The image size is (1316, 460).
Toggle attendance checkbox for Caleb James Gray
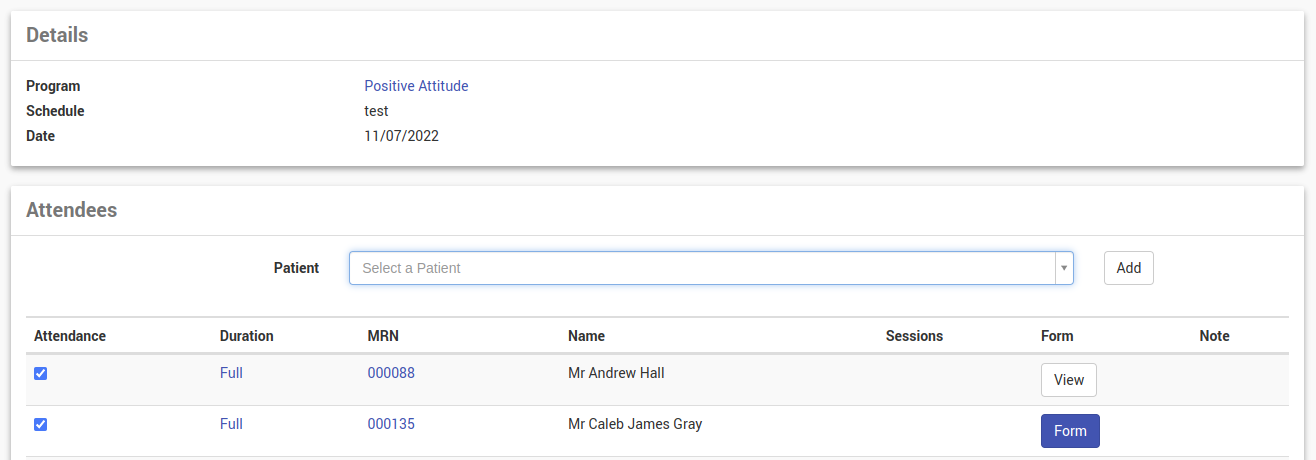[x=40, y=424]
